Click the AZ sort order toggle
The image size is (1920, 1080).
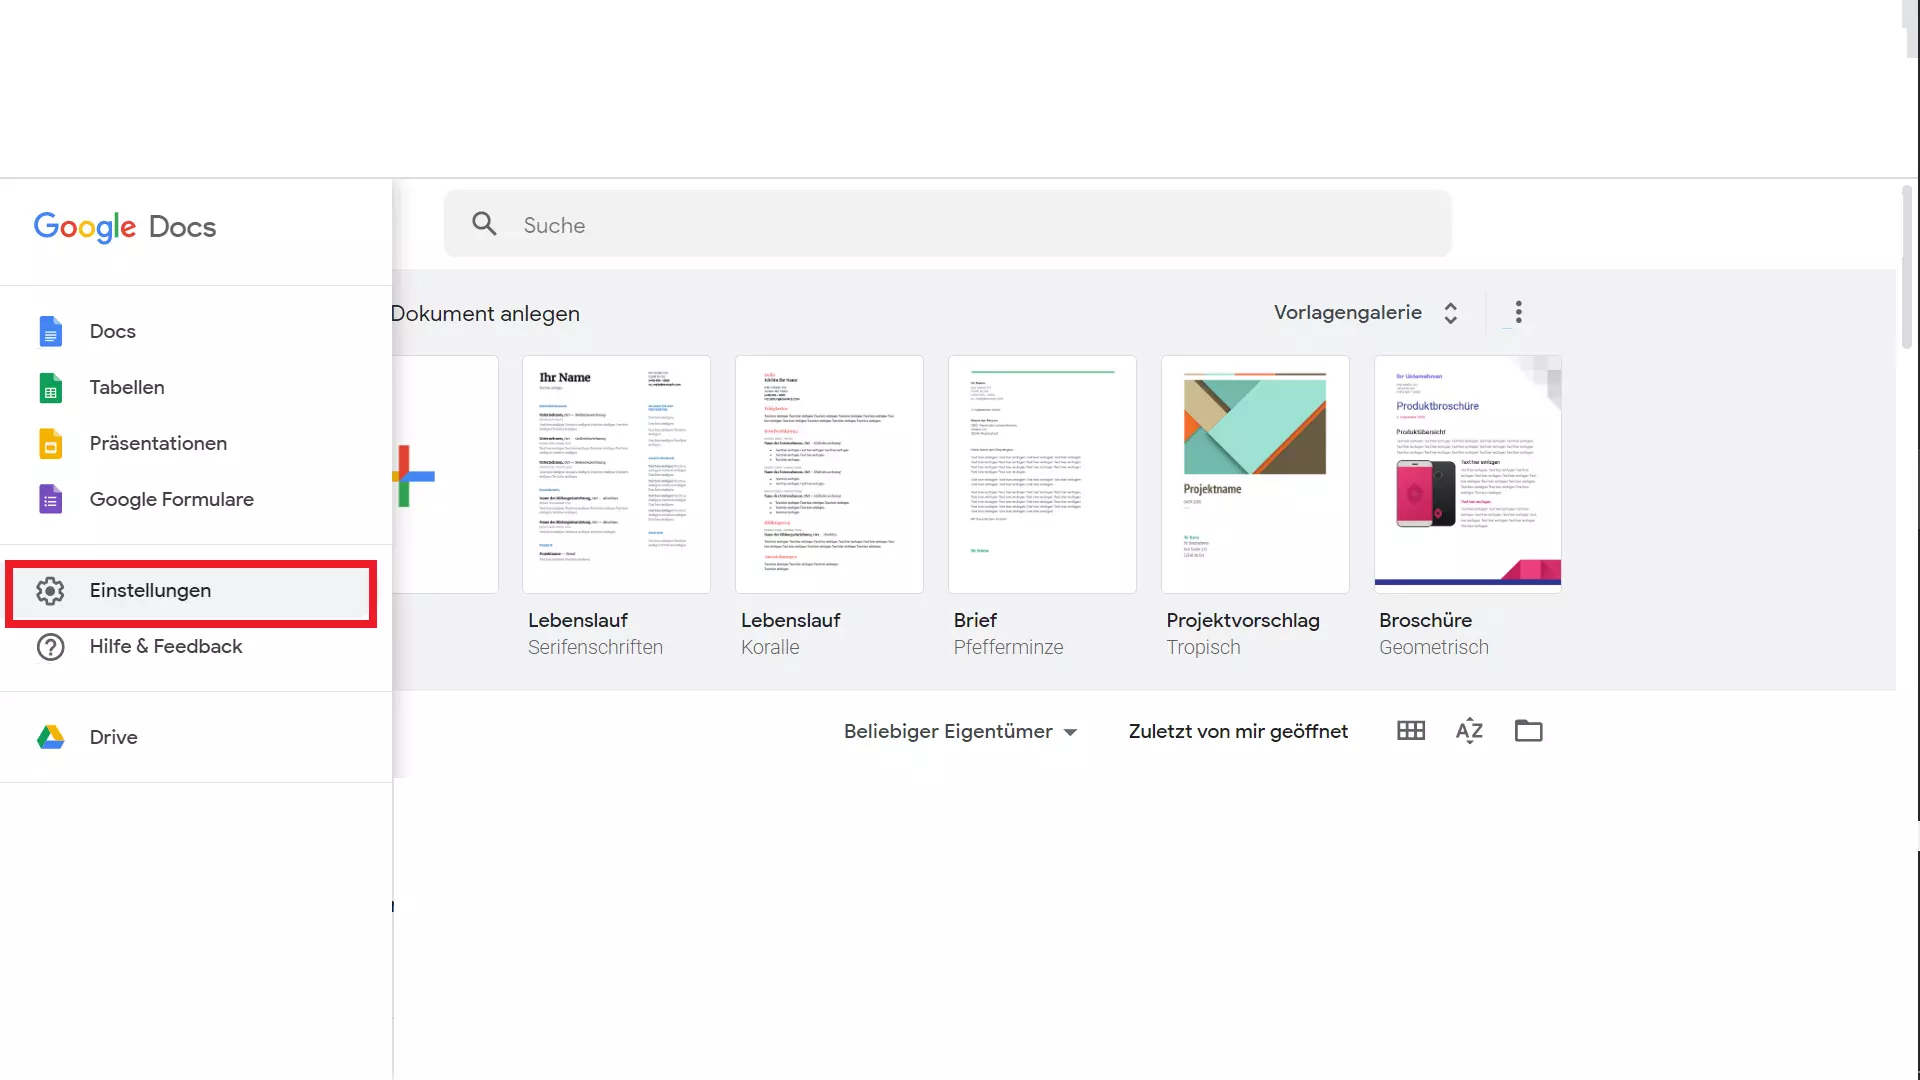point(1469,731)
